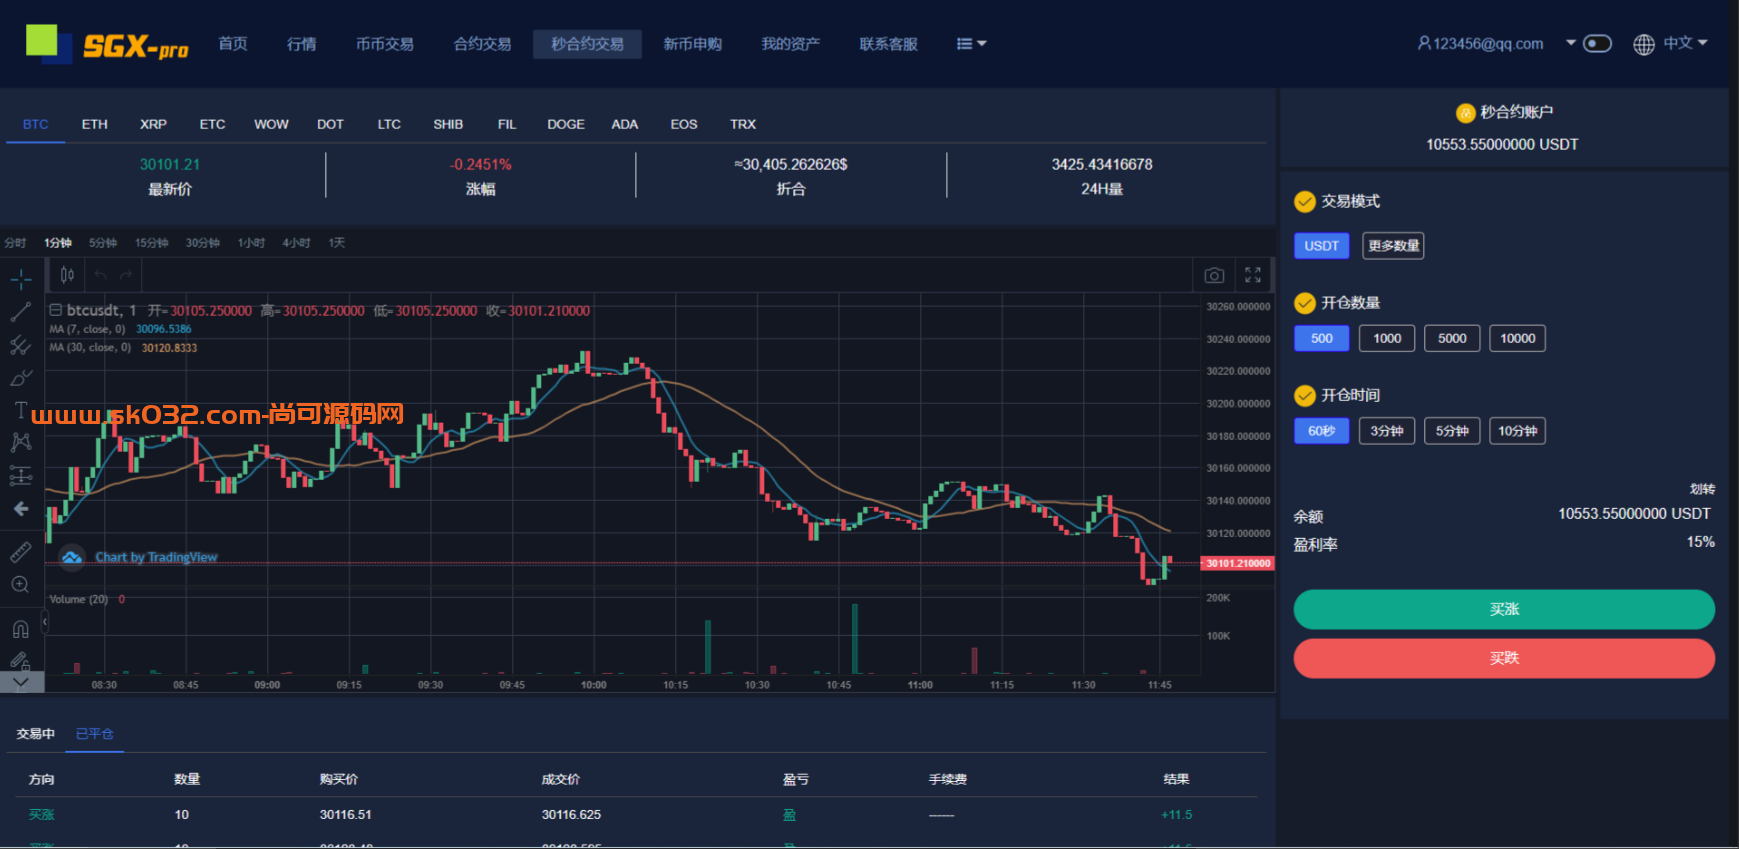1739x849 pixels.
Task: Switch to the TRX coin tab
Action: pyautogui.click(x=743, y=124)
